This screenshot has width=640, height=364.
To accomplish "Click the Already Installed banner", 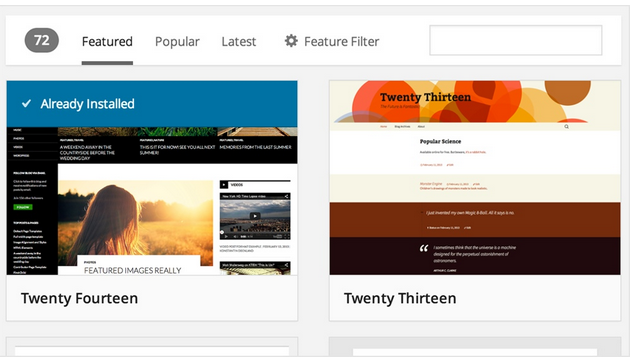I will pyautogui.click(x=152, y=104).
